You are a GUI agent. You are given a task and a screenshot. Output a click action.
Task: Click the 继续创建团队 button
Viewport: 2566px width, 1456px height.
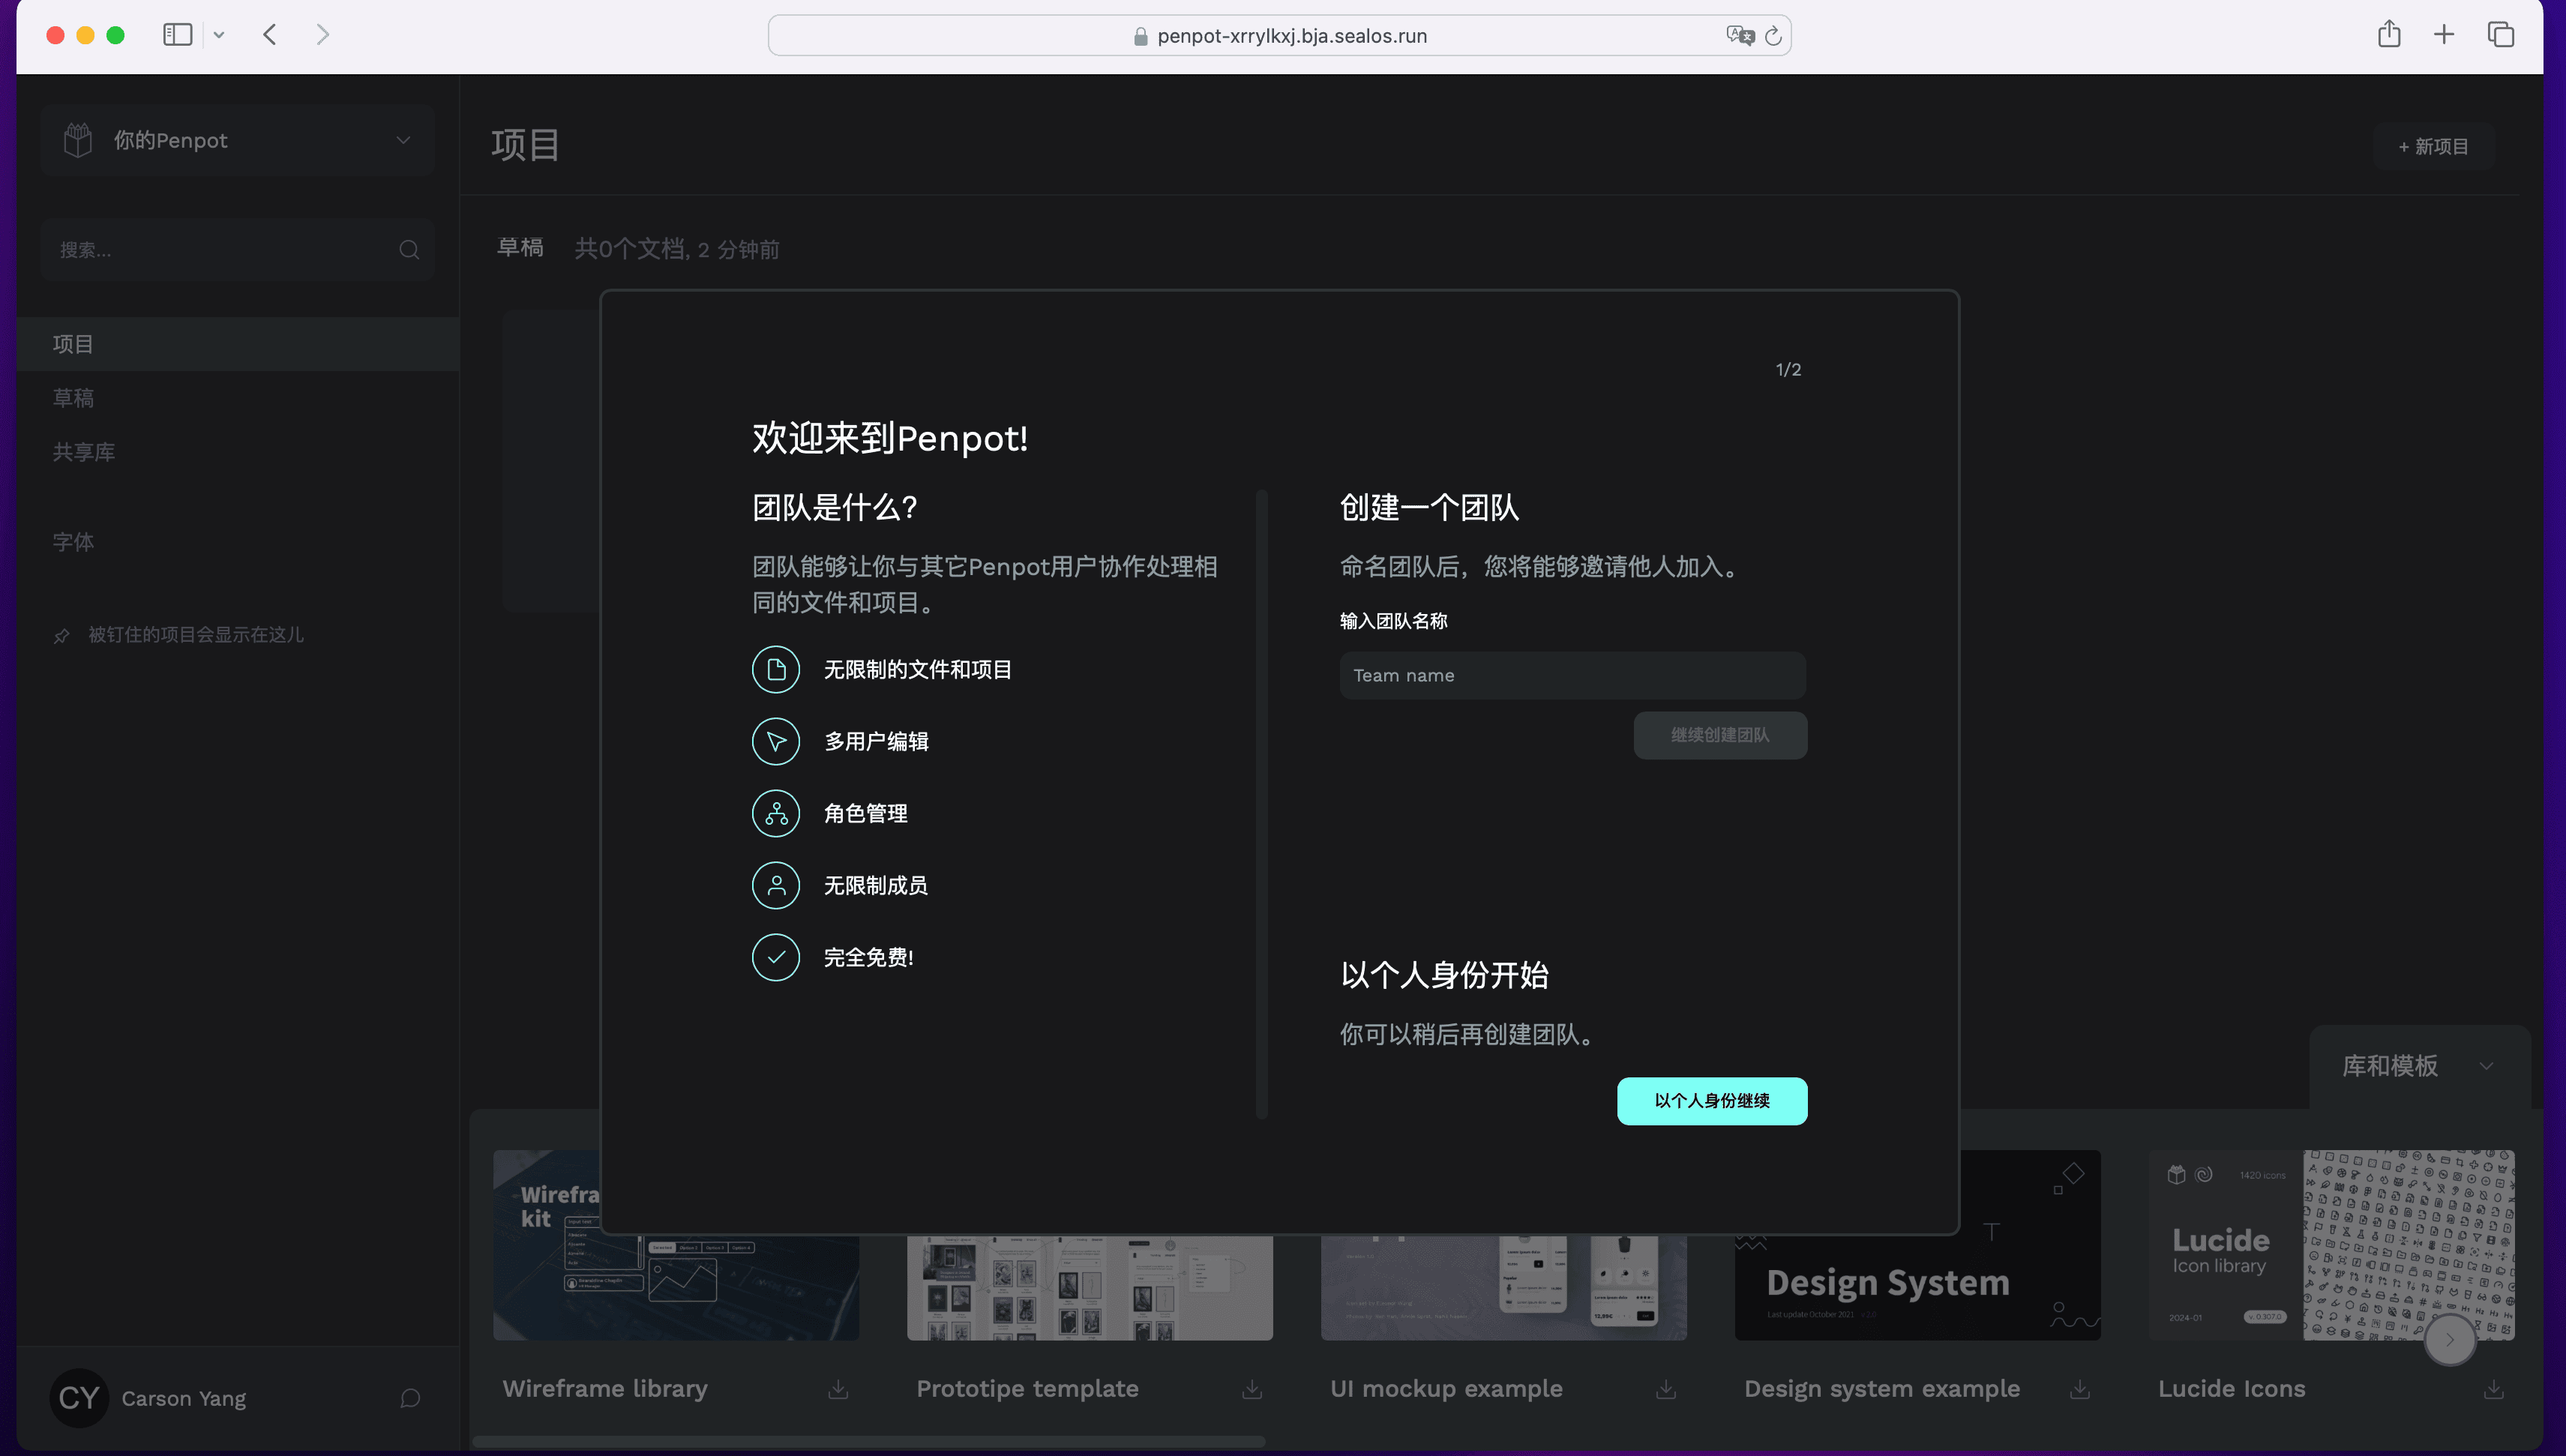click(x=1720, y=736)
